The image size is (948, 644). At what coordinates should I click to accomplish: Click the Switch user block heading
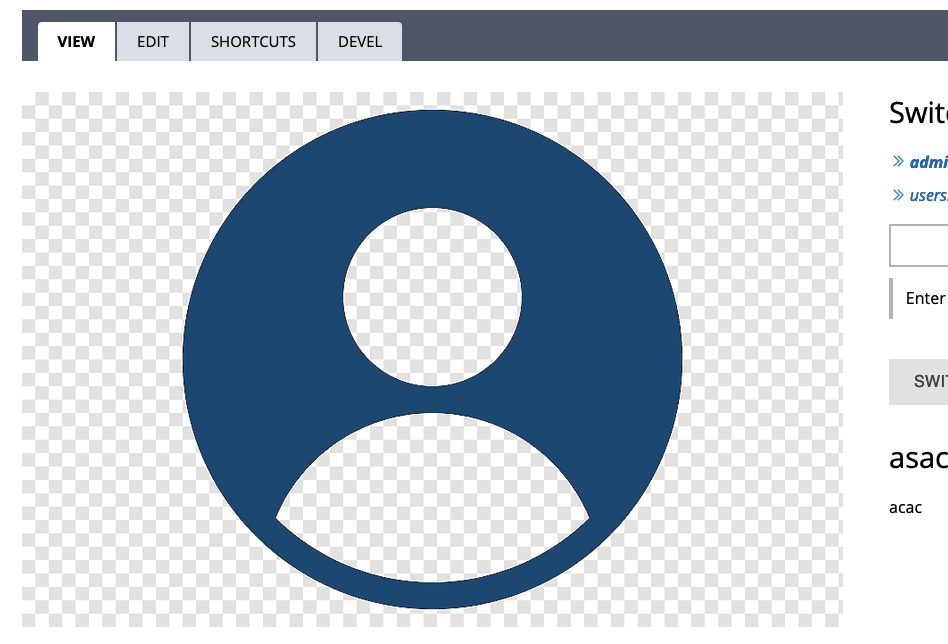(918, 113)
